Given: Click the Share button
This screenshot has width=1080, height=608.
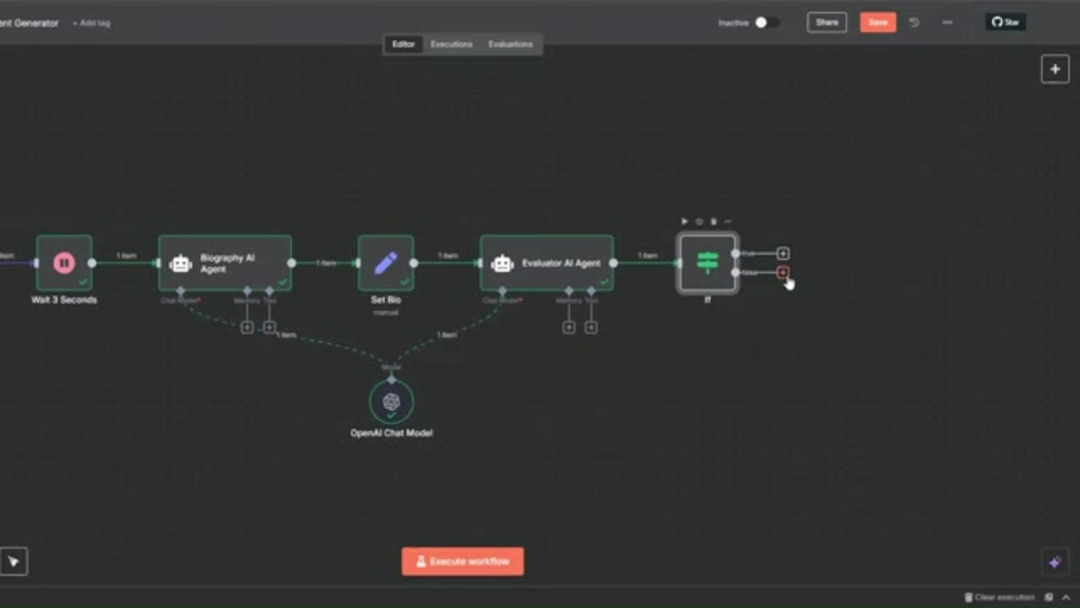Looking at the screenshot, I should 827,22.
